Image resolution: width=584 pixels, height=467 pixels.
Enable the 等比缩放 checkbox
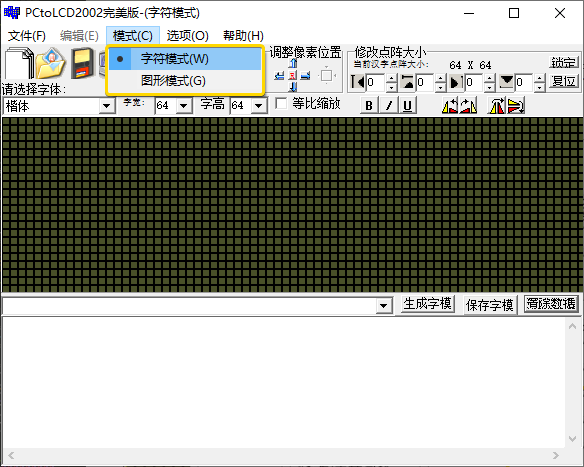click(x=281, y=103)
